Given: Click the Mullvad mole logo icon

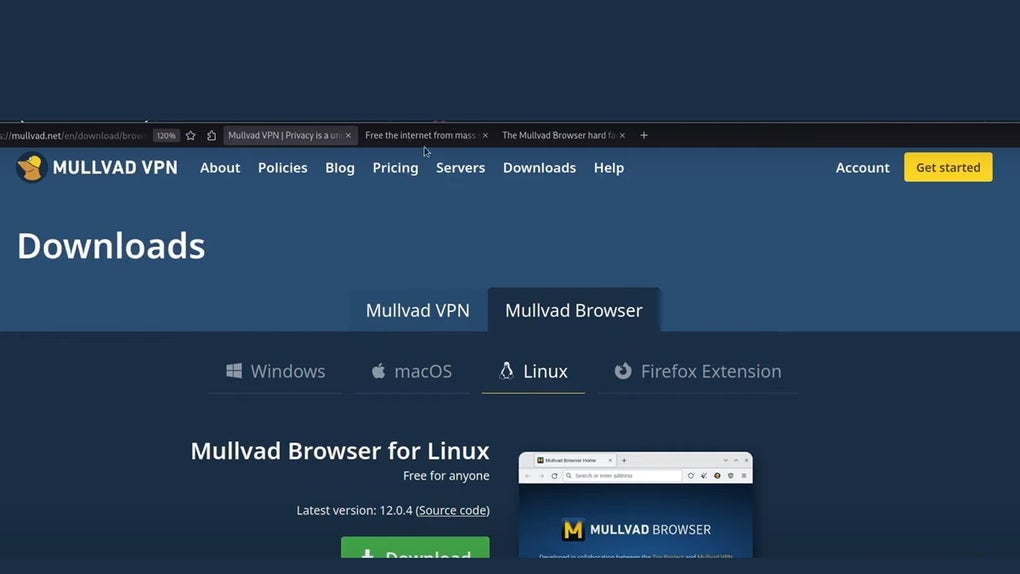Looking at the screenshot, I should tap(31, 167).
